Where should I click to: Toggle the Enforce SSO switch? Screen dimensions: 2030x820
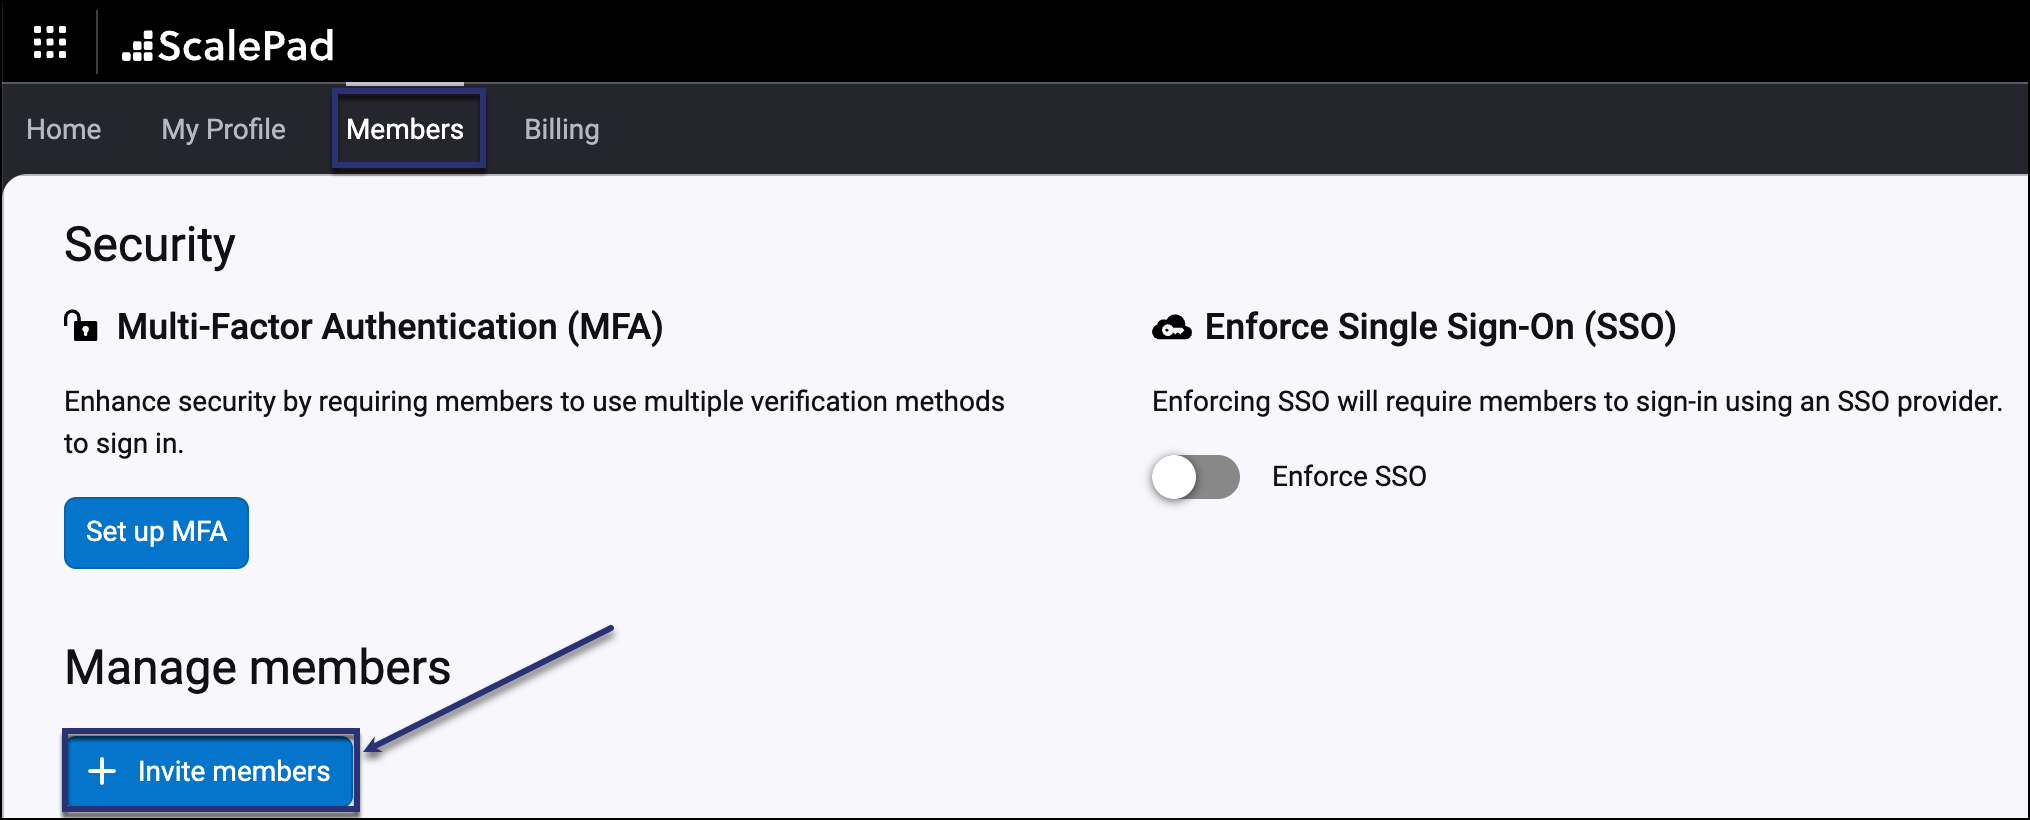(x=1196, y=477)
